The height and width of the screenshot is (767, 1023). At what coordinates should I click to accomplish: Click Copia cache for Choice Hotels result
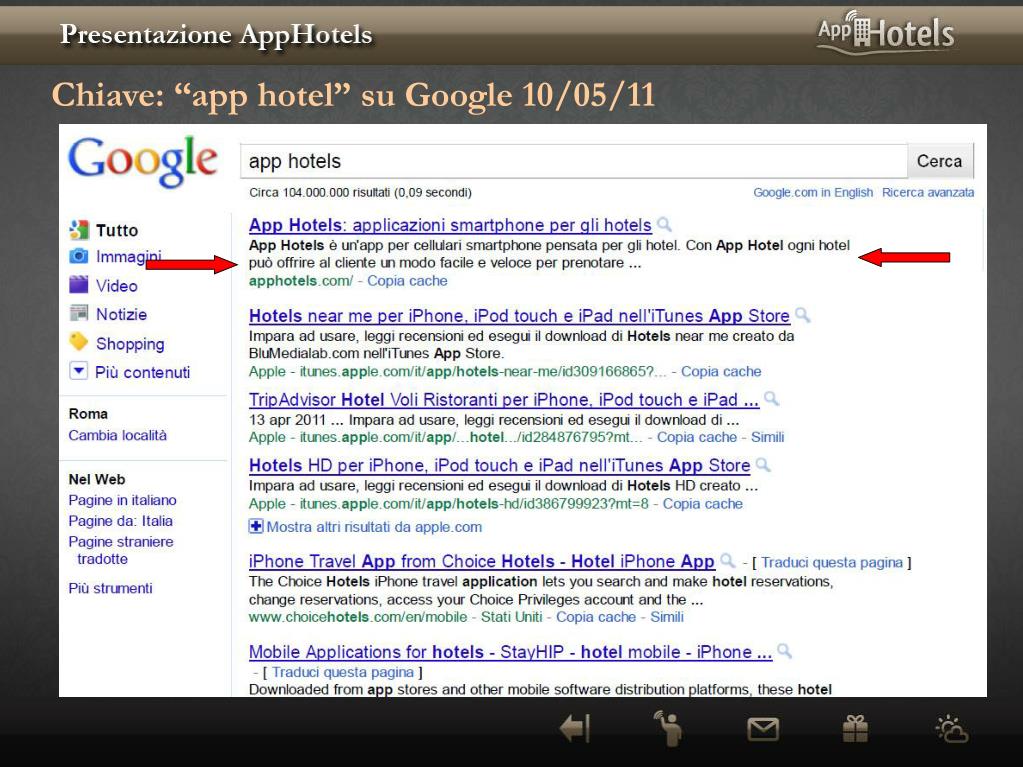(x=596, y=617)
